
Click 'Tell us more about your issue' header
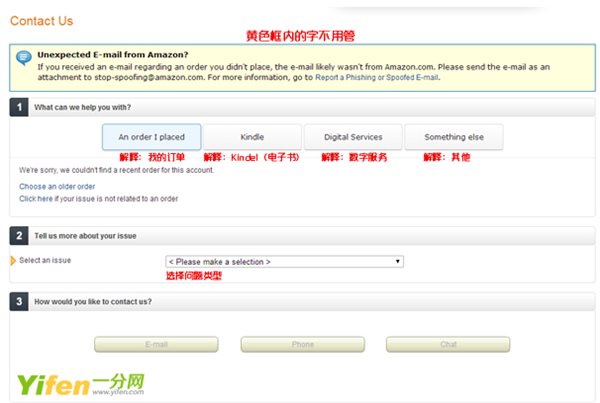coord(85,236)
